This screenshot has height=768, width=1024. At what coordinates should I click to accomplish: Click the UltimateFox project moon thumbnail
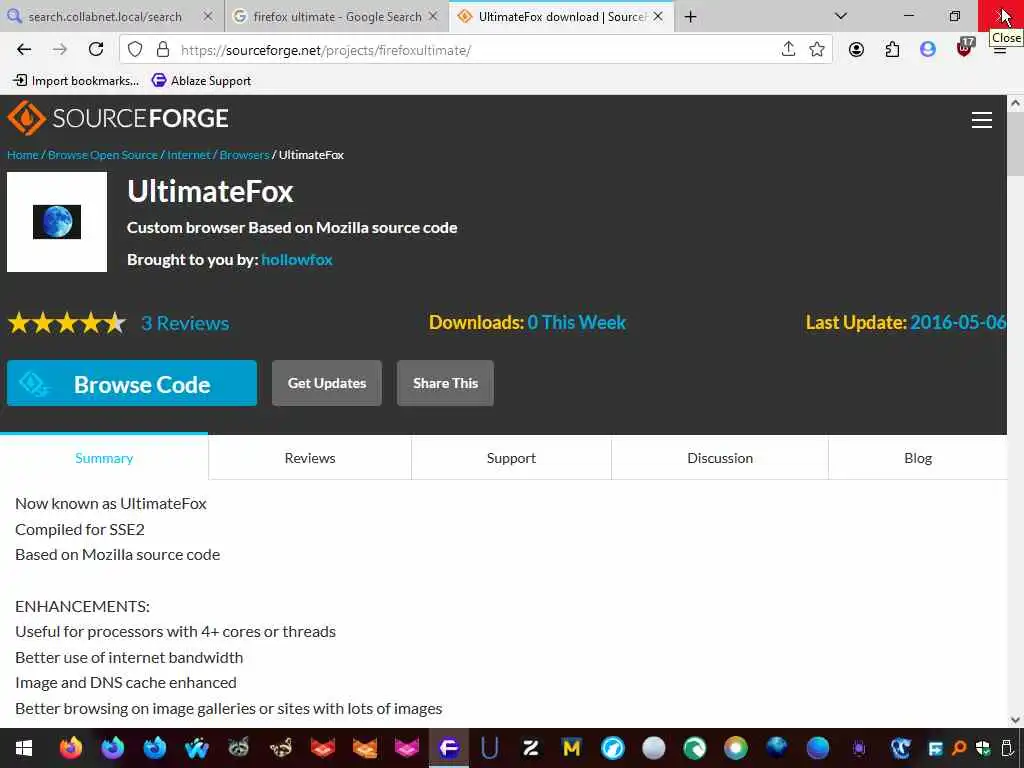[x=57, y=222]
